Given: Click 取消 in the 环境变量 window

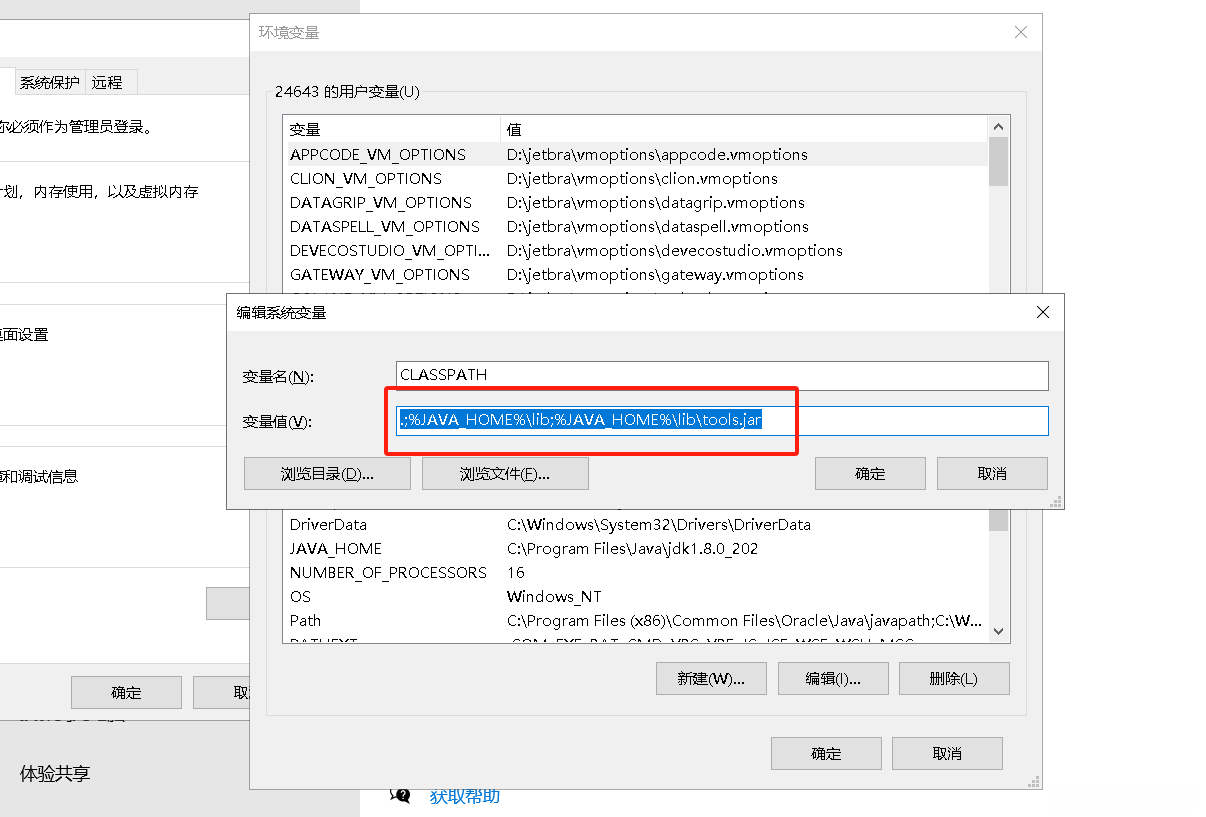Looking at the screenshot, I should pyautogui.click(x=947, y=753).
